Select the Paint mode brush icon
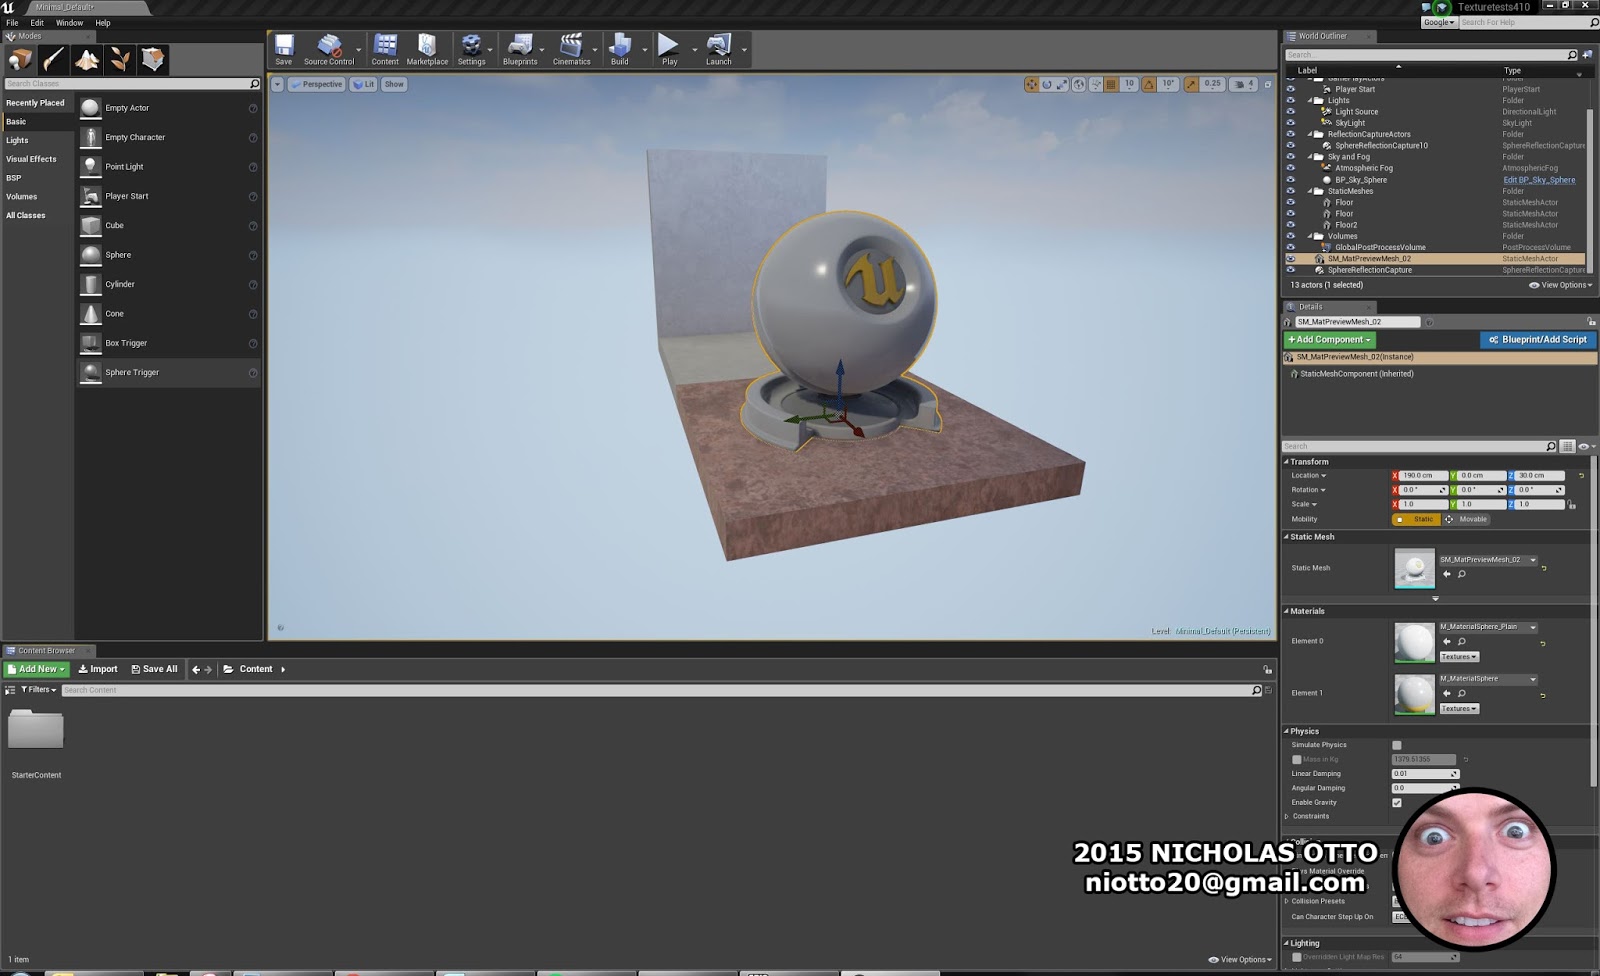 pos(54,60)
